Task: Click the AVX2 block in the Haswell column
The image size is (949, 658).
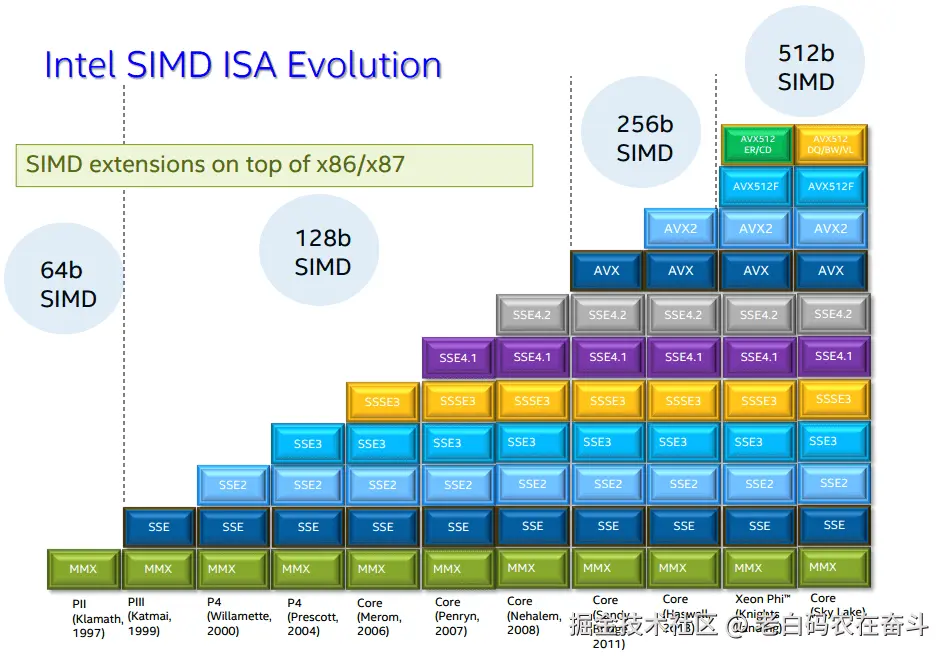Action: [682, 228]
